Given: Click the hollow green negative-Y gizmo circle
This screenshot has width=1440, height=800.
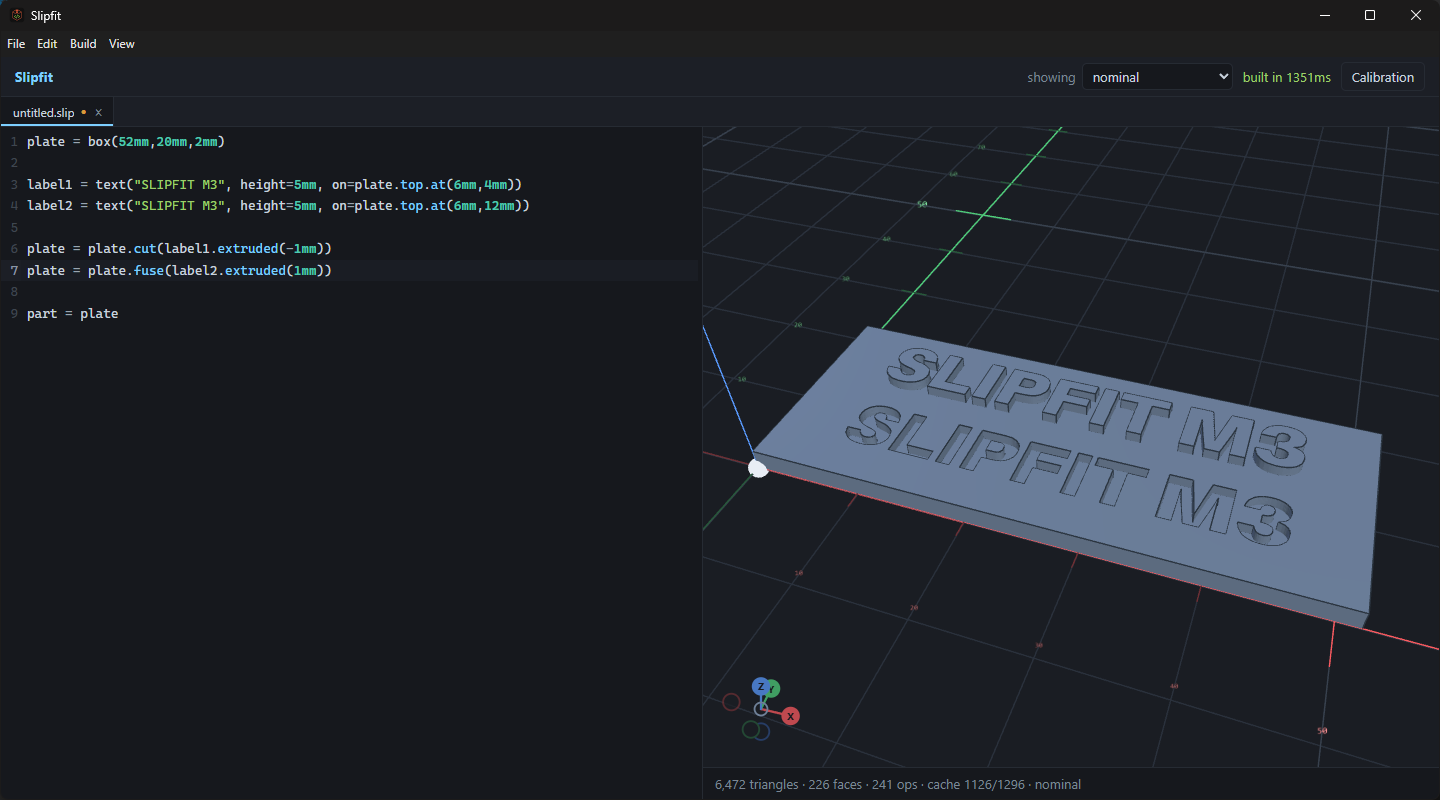Looking at the screenshot, I should tap(750, 730).
